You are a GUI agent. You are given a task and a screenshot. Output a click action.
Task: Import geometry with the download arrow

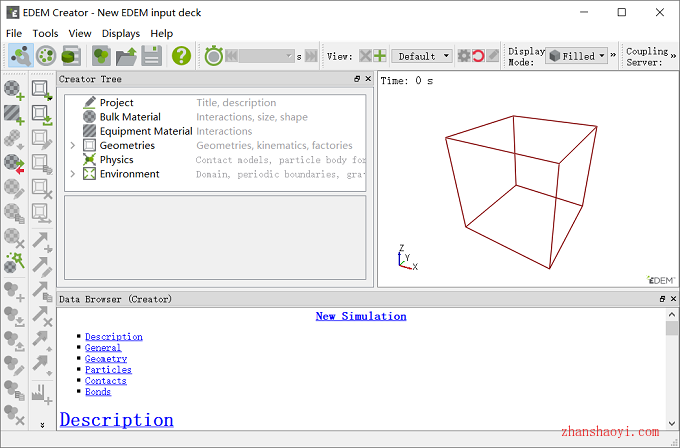42,115
